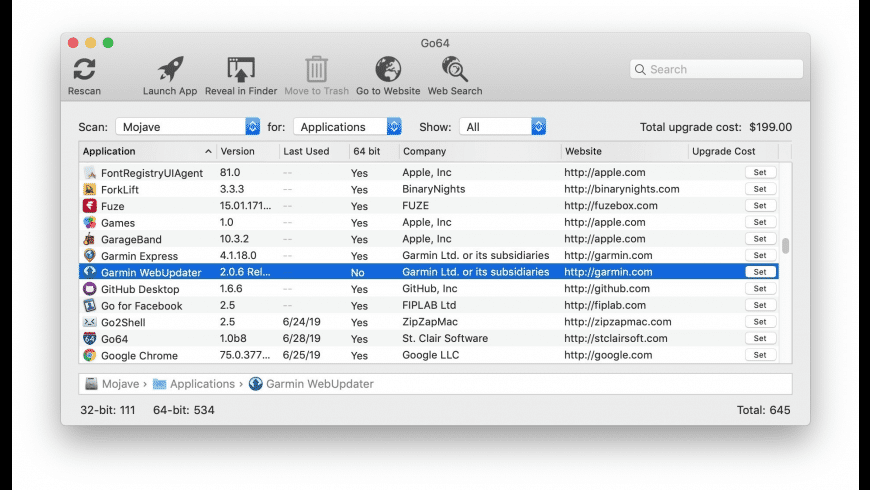The image size is (870, 490).
Task: Open the Show All filter dropdown
Action: click(x=503, y=127)
